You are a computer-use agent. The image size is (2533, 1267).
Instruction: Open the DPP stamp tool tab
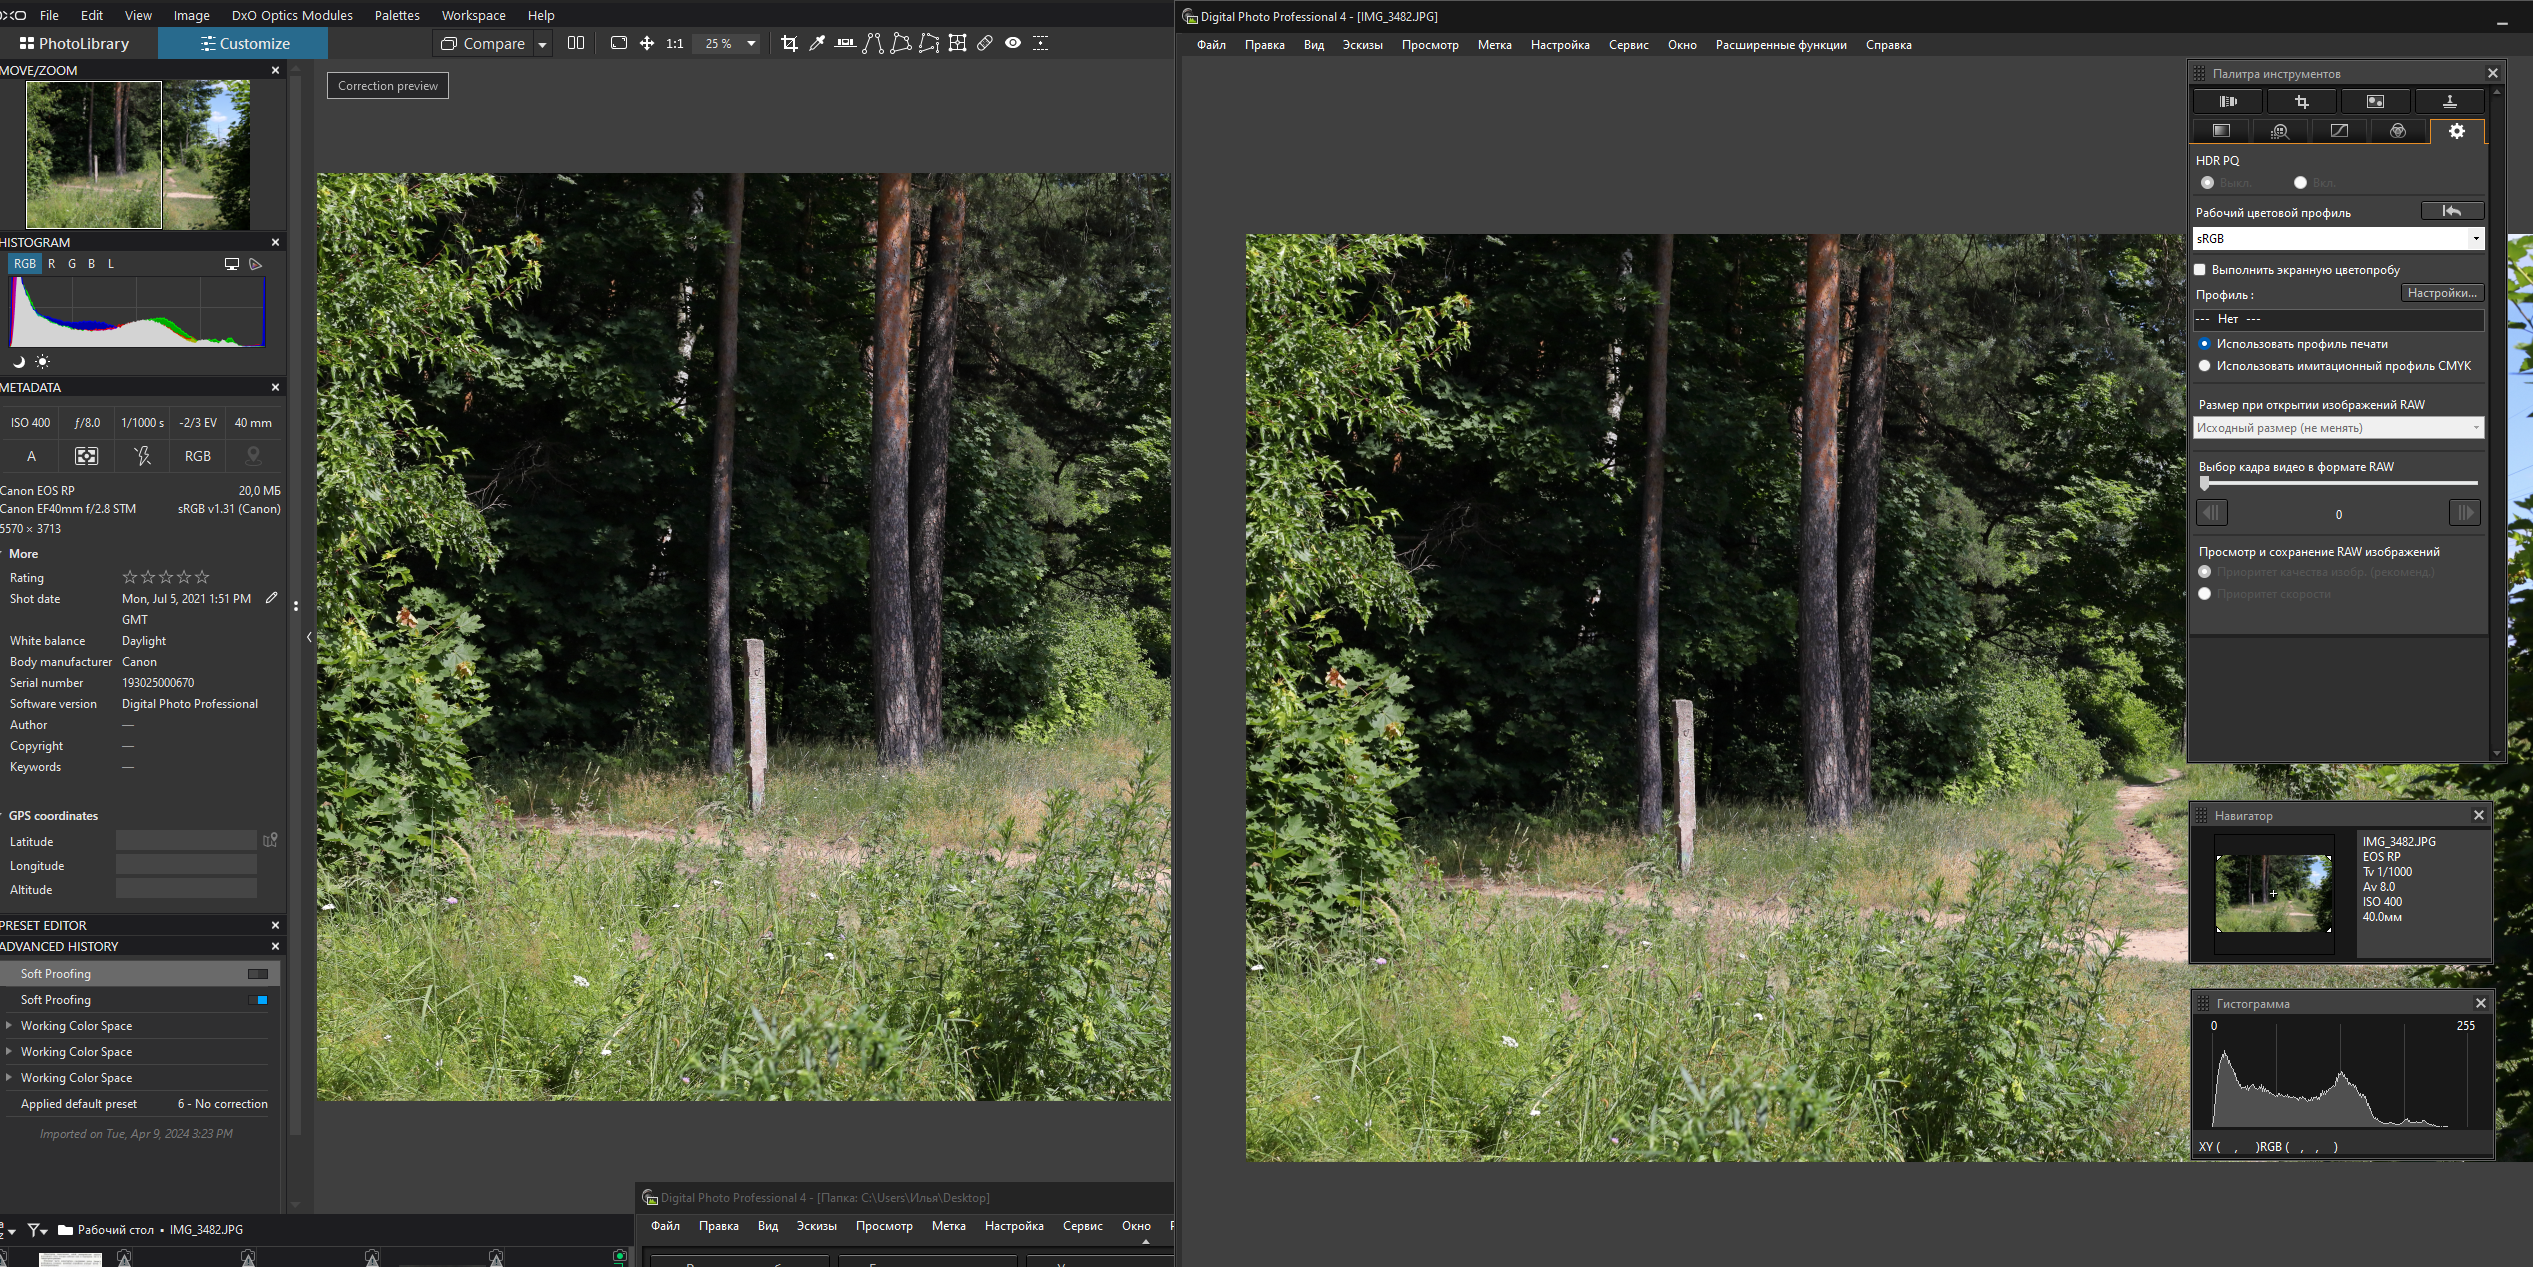coord(2449,101)
